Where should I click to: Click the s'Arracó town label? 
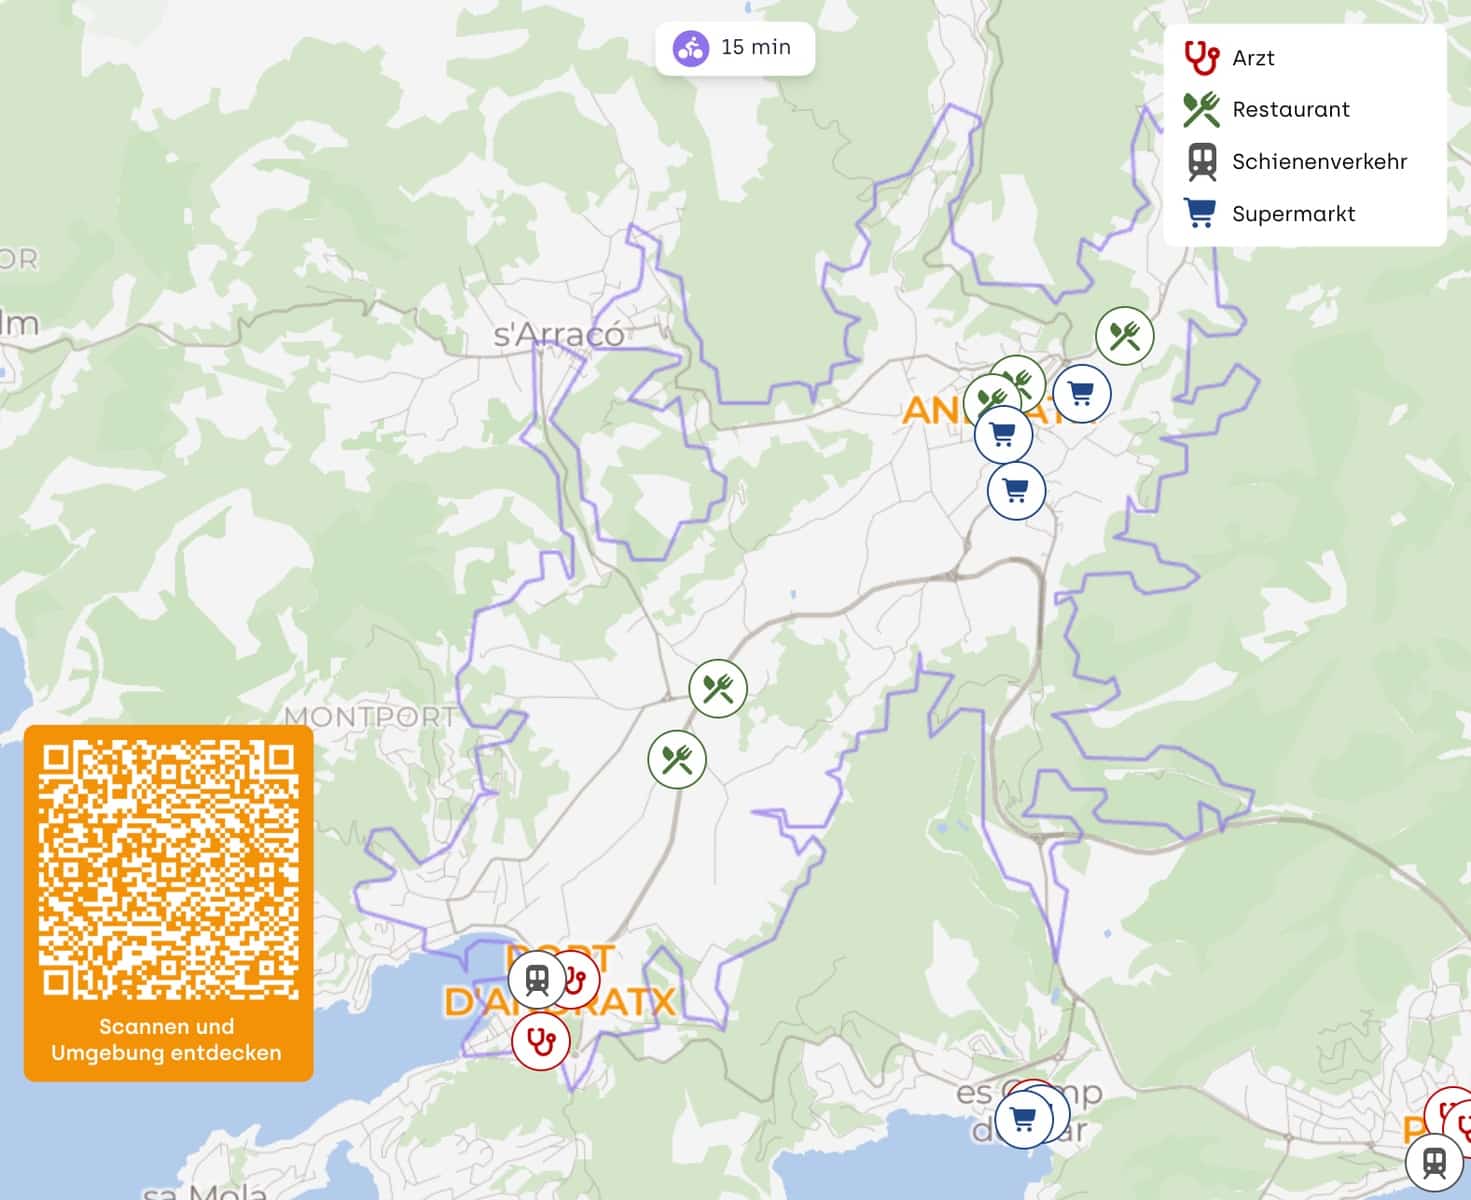pos(559,335)
